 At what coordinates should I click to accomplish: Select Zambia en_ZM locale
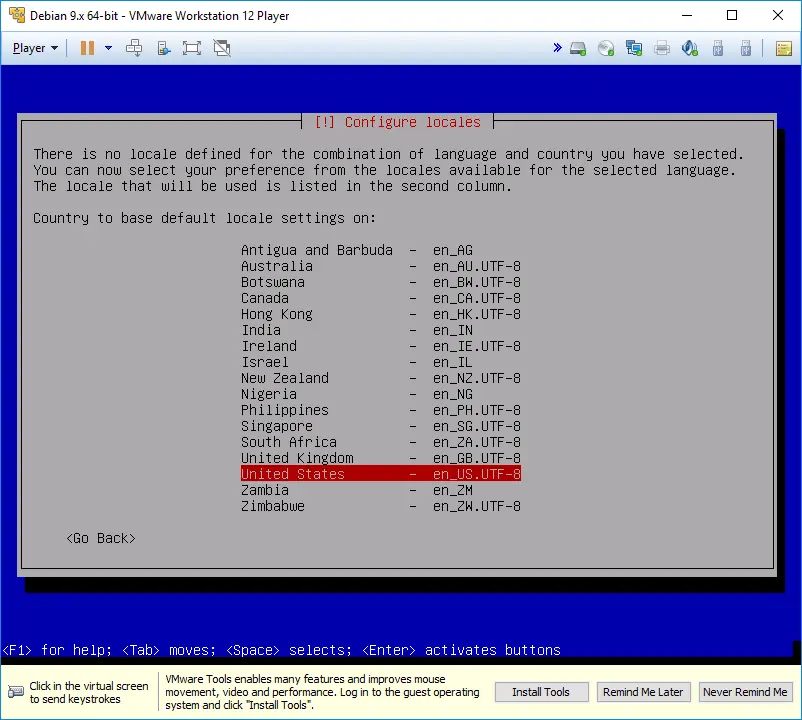point(381,490)
